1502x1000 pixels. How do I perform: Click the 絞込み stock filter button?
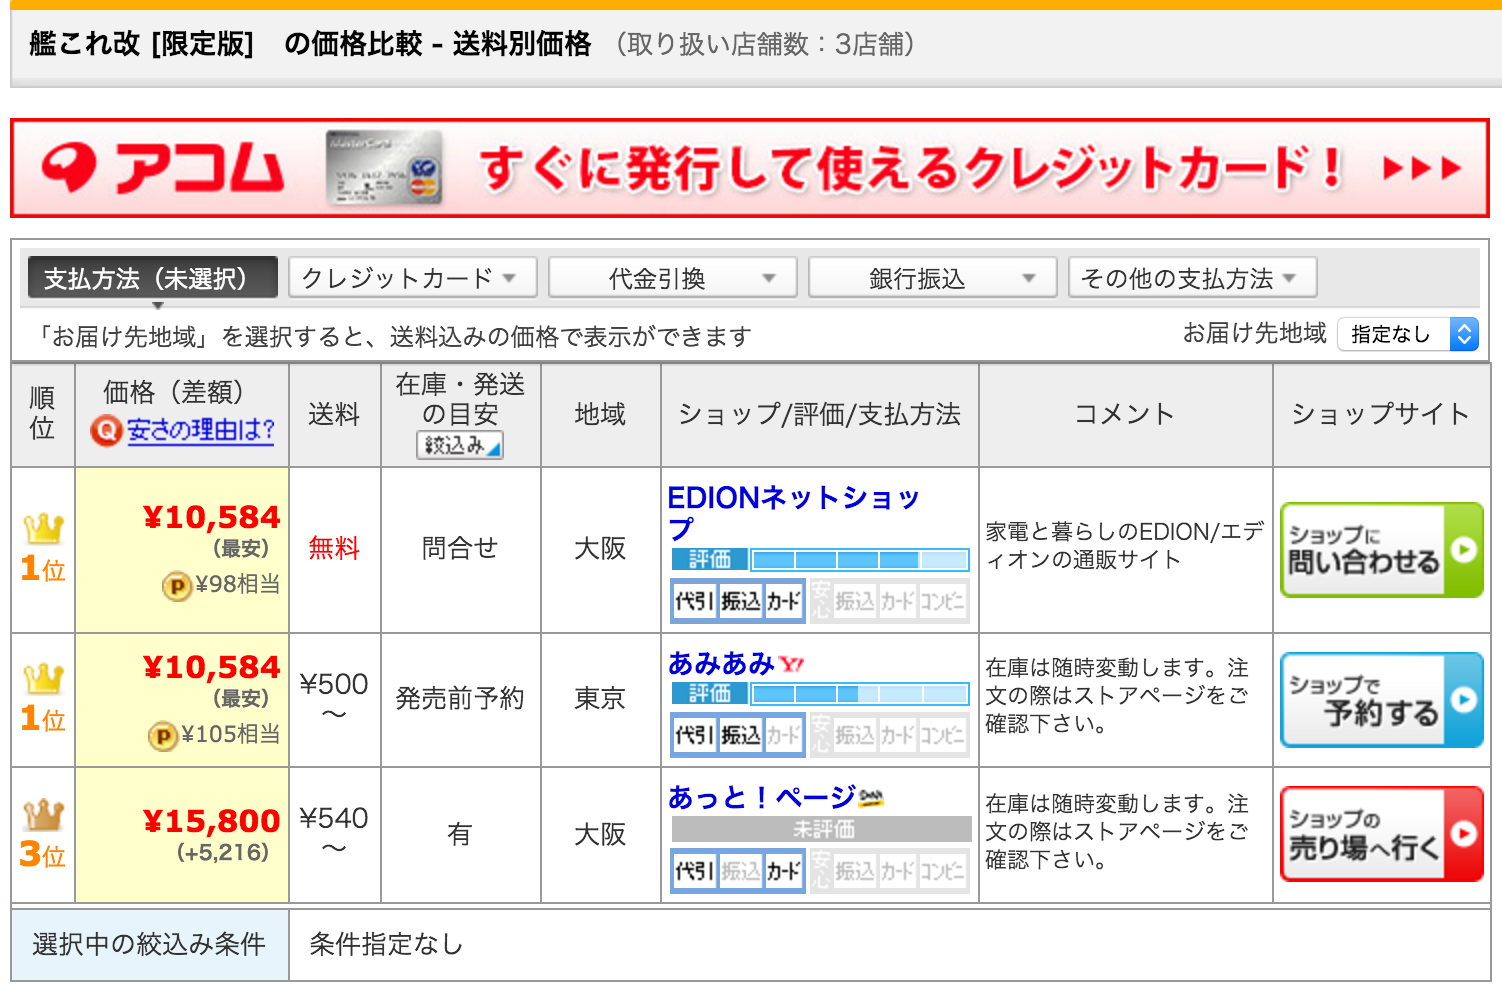pos(460,445)
